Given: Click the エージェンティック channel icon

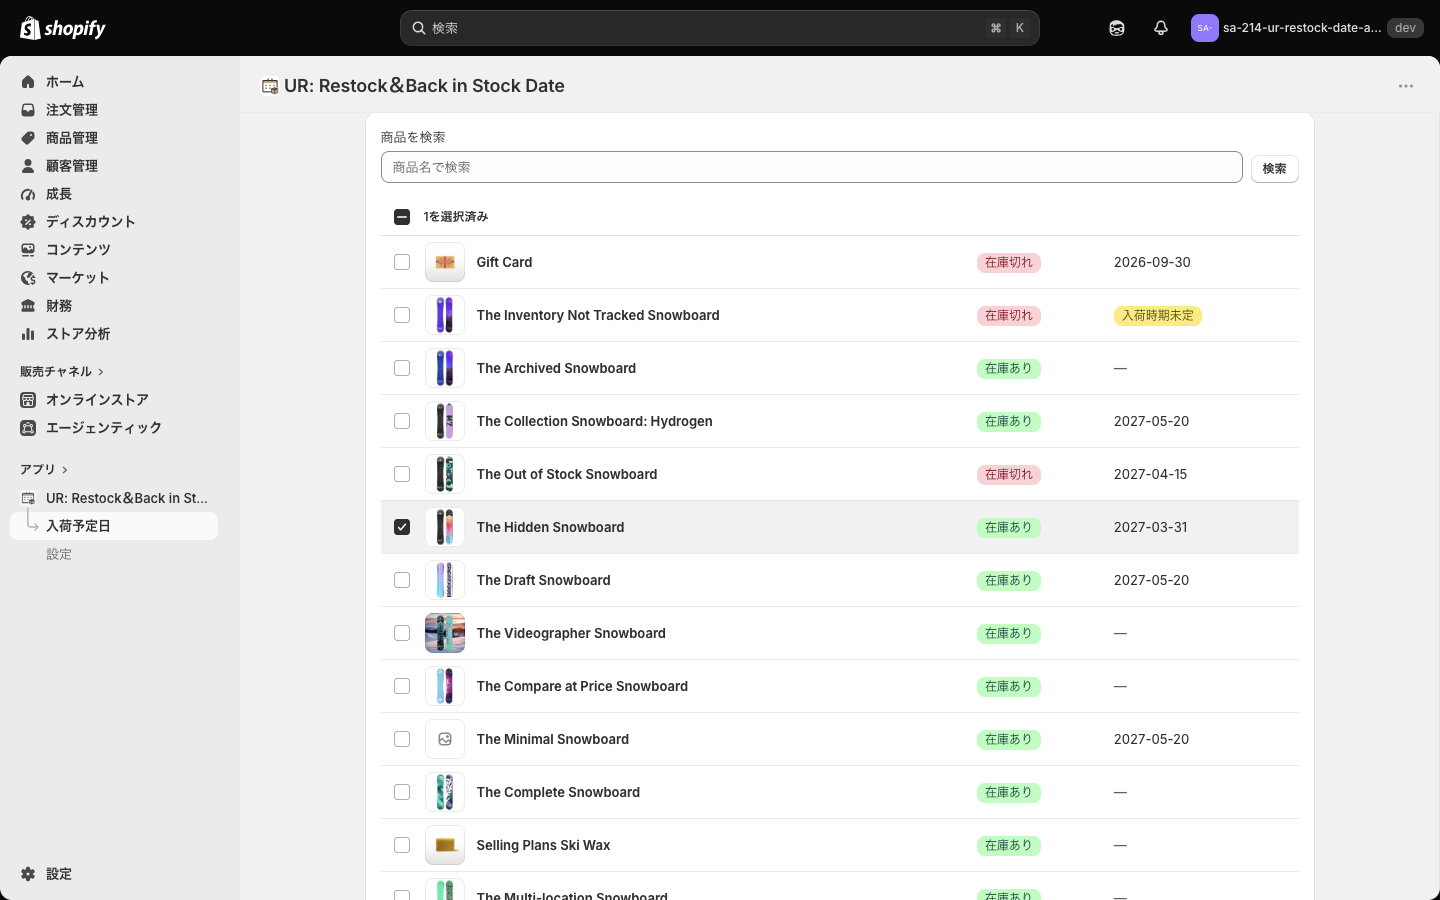Looking at the screenshot, I should coord(28,428).
